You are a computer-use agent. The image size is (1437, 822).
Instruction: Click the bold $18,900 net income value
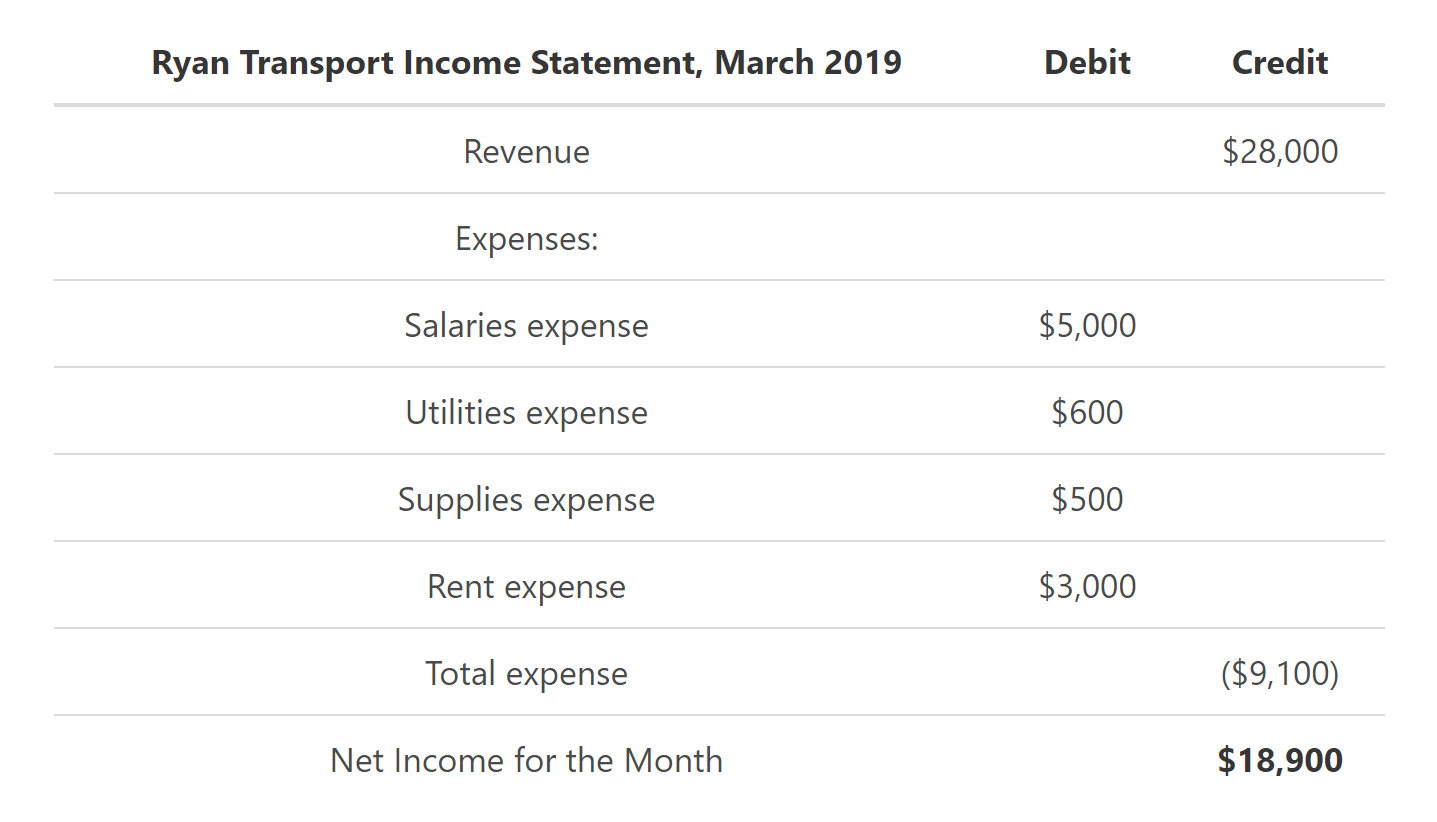(x=1279, y=761)
